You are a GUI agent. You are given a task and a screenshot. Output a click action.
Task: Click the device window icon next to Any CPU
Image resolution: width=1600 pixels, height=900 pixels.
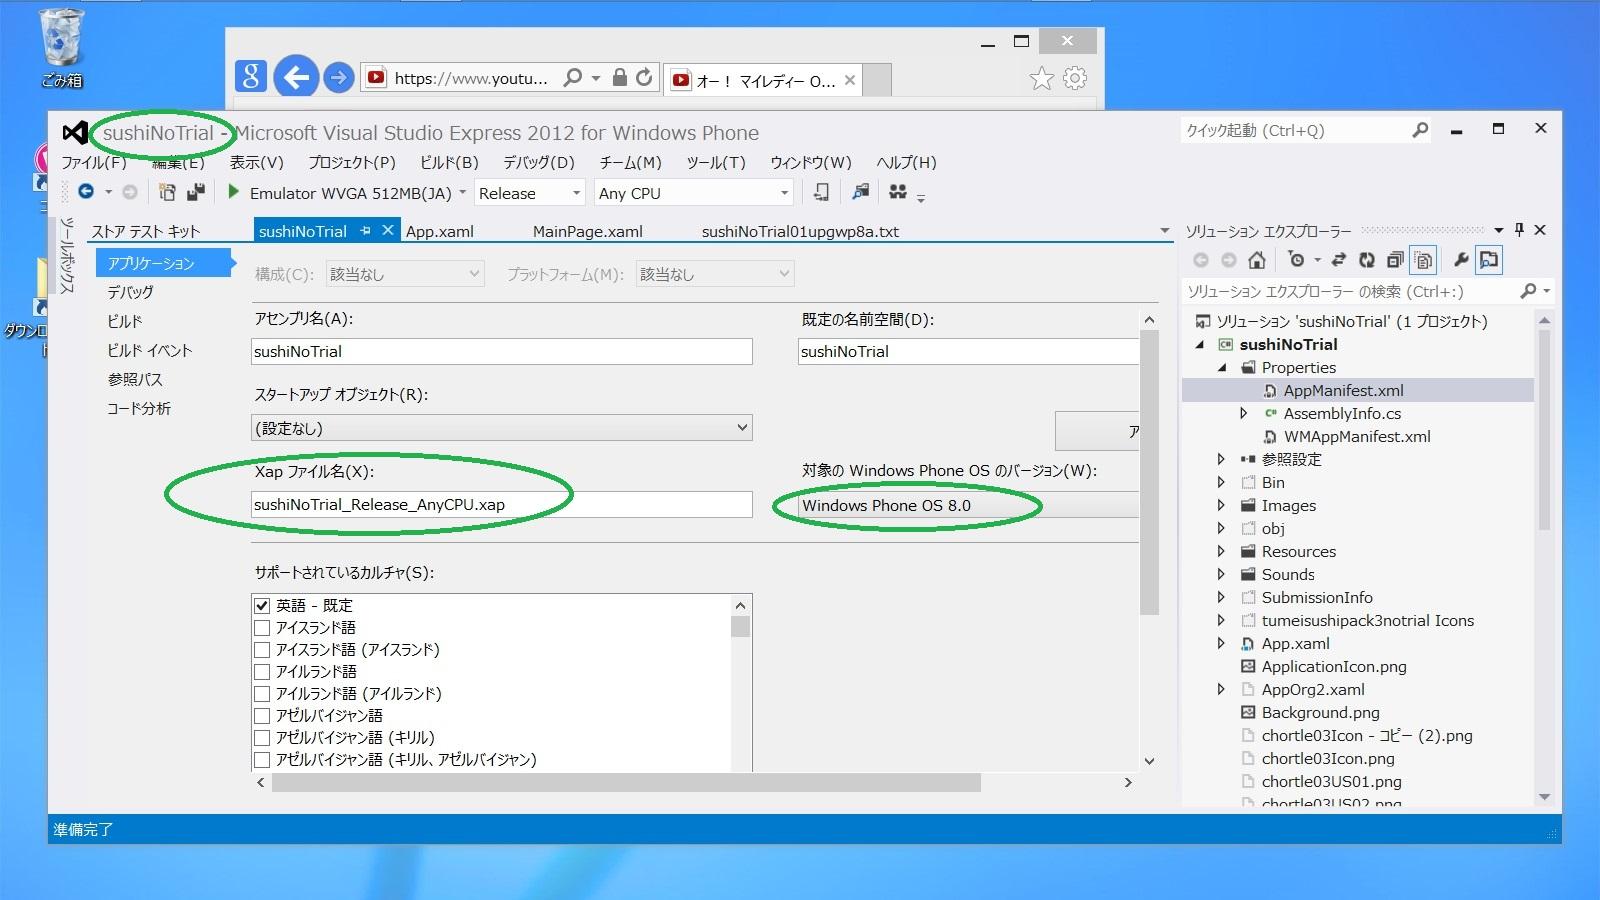click(x=821, y=192)
